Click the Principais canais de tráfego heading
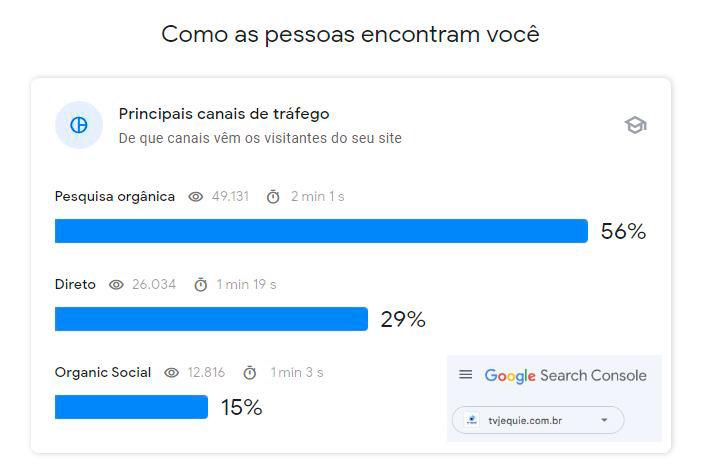 point(224,114)
